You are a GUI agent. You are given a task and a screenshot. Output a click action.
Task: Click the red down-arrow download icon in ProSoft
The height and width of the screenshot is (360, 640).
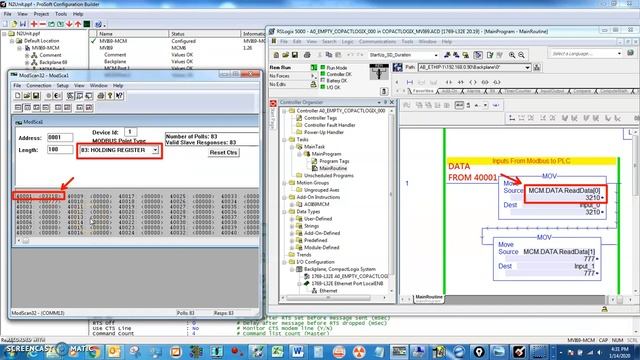point(69,24)
